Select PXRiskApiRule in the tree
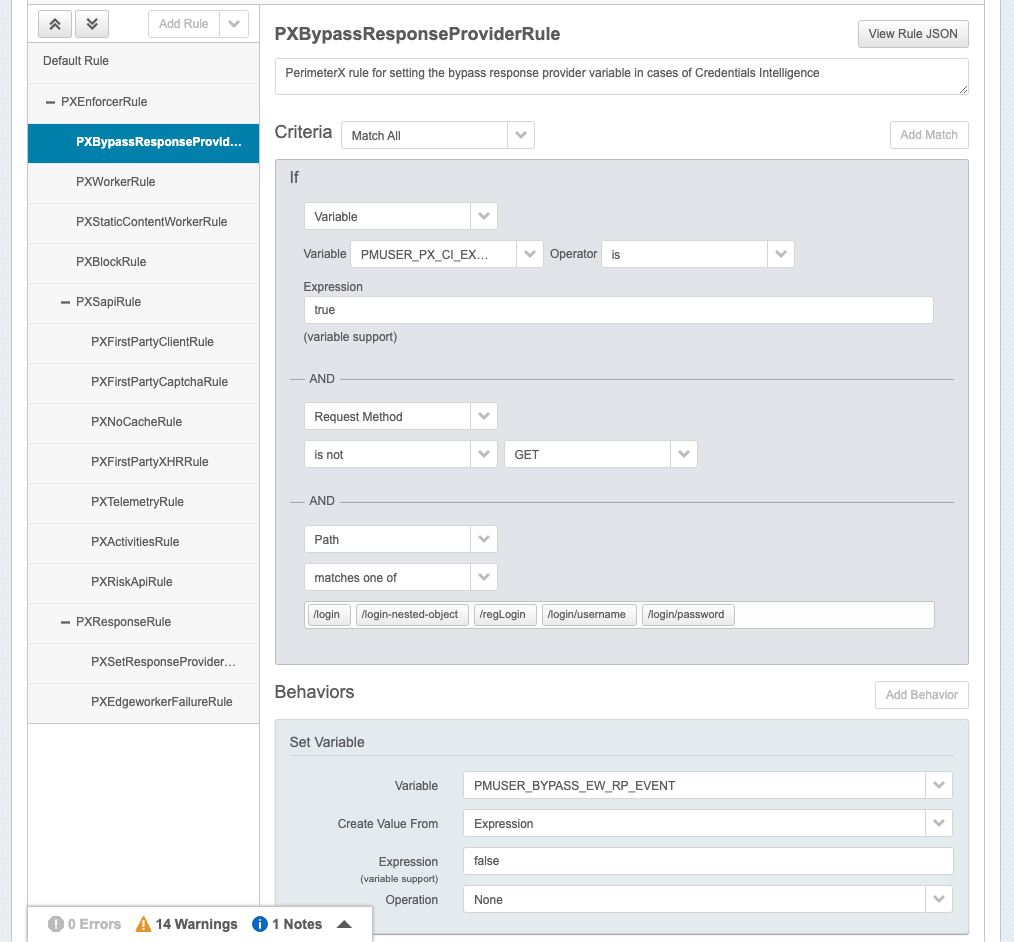 pyautogui.click(x=143, y=582)
